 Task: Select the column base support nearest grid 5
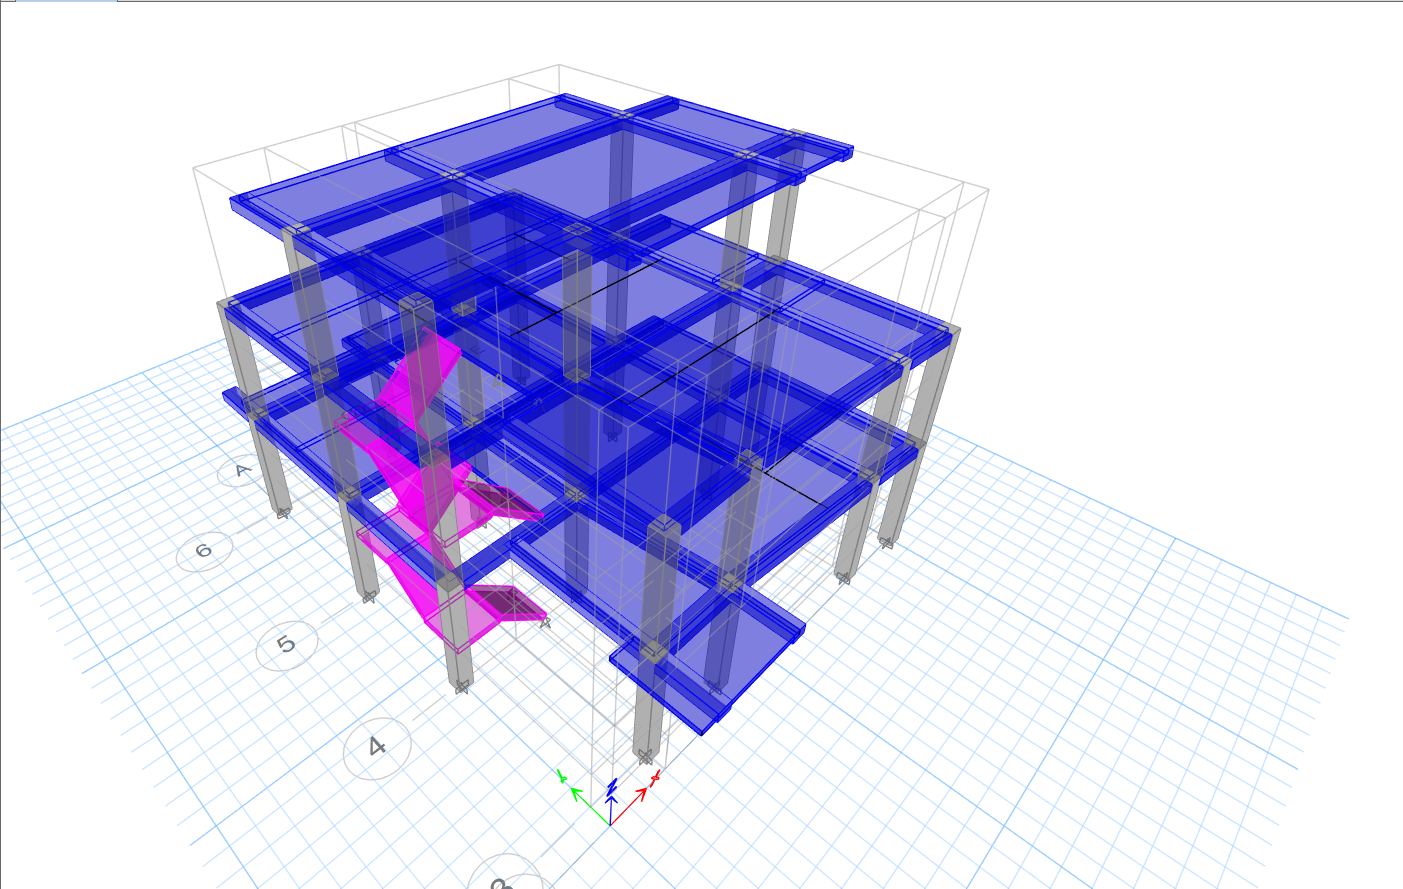coord(368,597)
